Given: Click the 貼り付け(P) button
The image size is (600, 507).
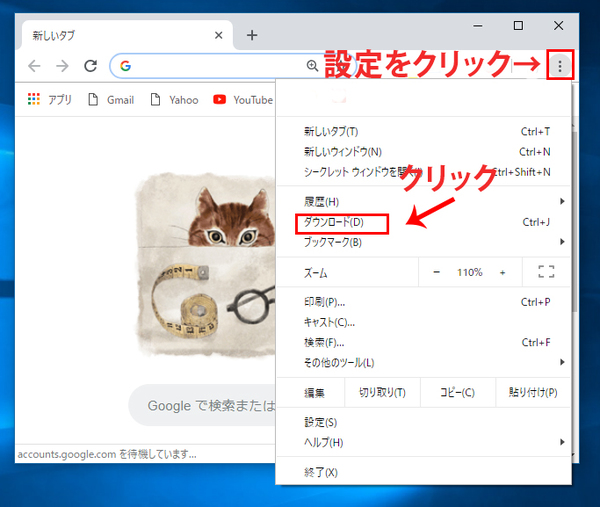Looking at the screenshot, I should pyautogui.click(x=532, y=392).
